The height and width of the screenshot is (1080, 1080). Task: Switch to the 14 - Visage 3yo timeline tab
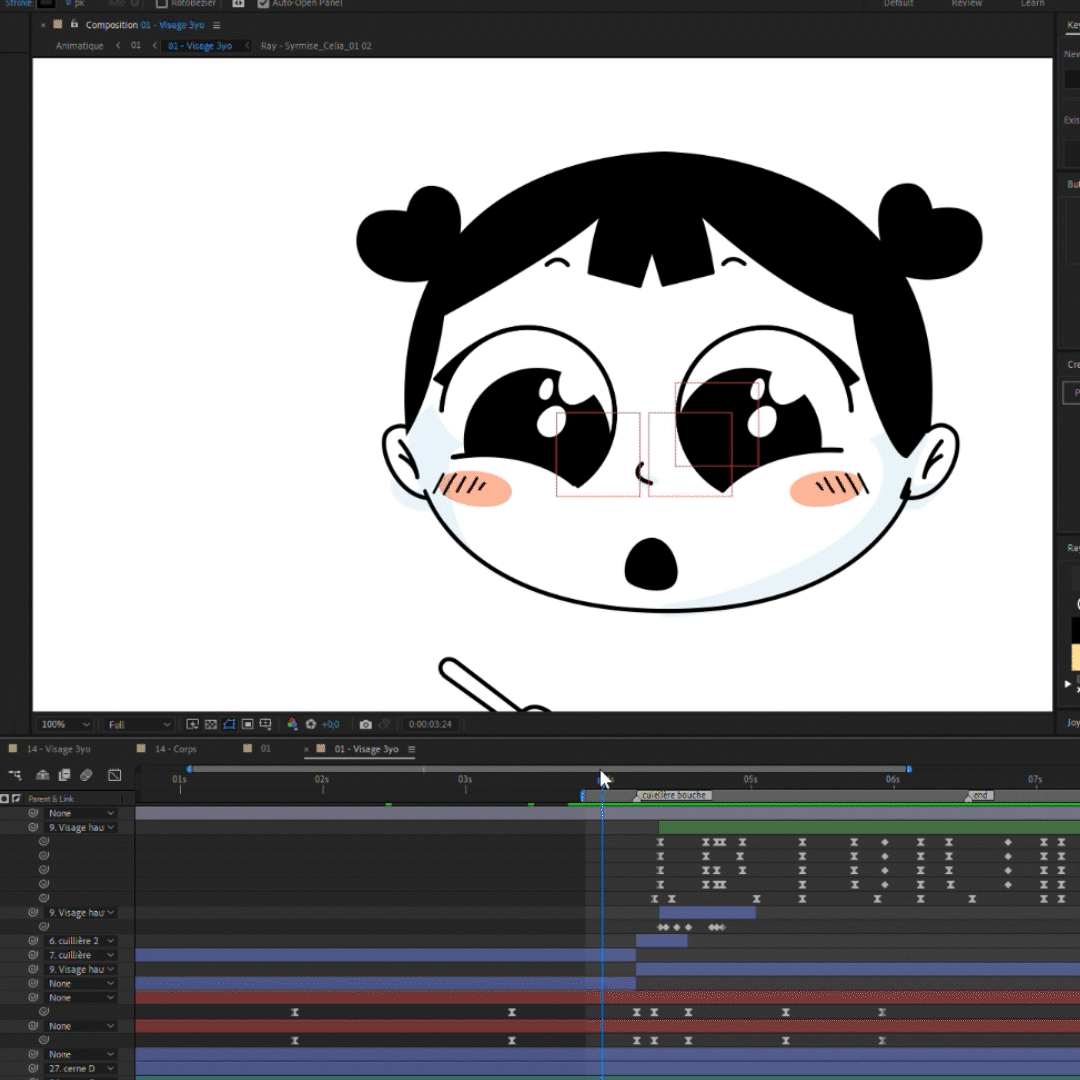(x=58, y=749)
